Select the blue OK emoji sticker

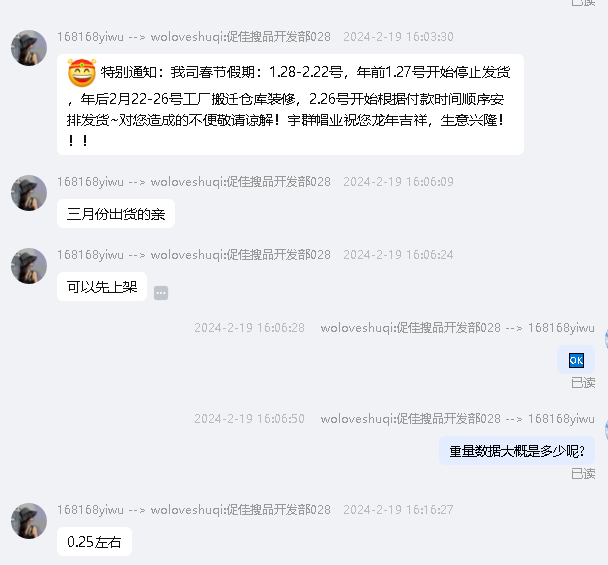[576, 360]
